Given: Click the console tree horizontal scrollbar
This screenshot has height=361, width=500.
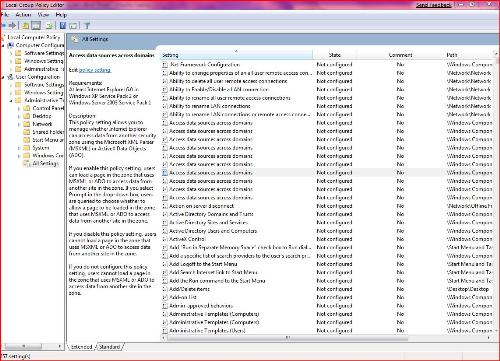Looking at the screenshot, I should (23, 346).
